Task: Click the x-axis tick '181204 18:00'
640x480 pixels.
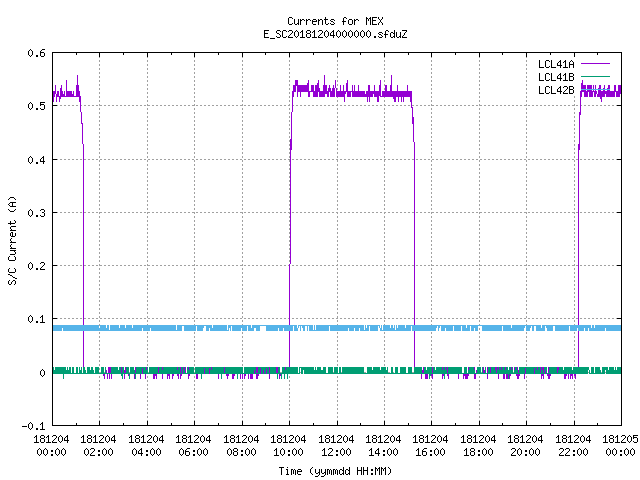Action: [478, 446]
